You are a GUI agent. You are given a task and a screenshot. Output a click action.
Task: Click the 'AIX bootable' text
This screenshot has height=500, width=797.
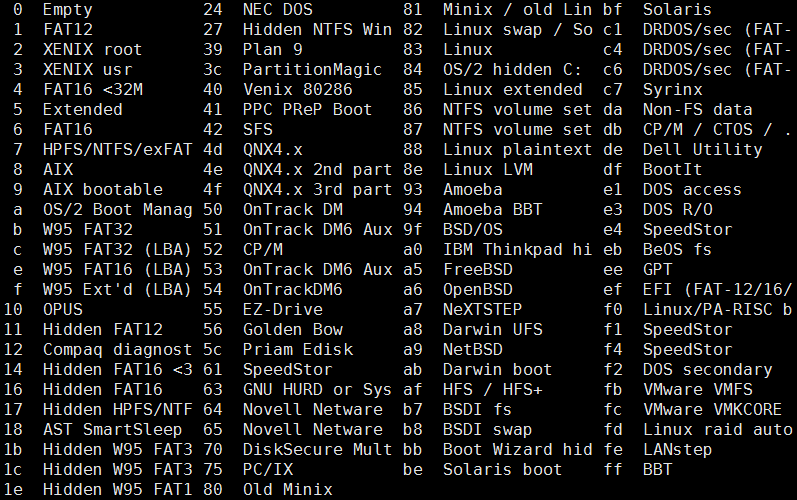(x=103, y=190)
